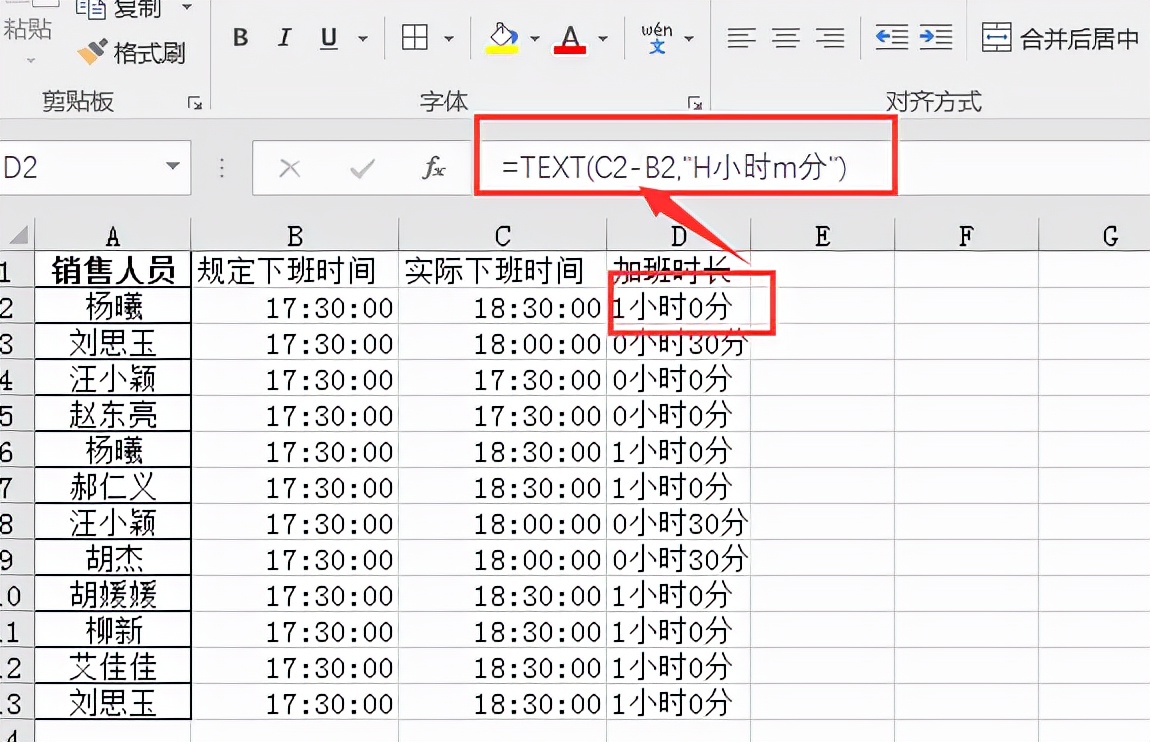The width and height of the screenshot is (1150, 742).
Task: Select cell D2 showing 1小时0分
Action: click(678, 306)
